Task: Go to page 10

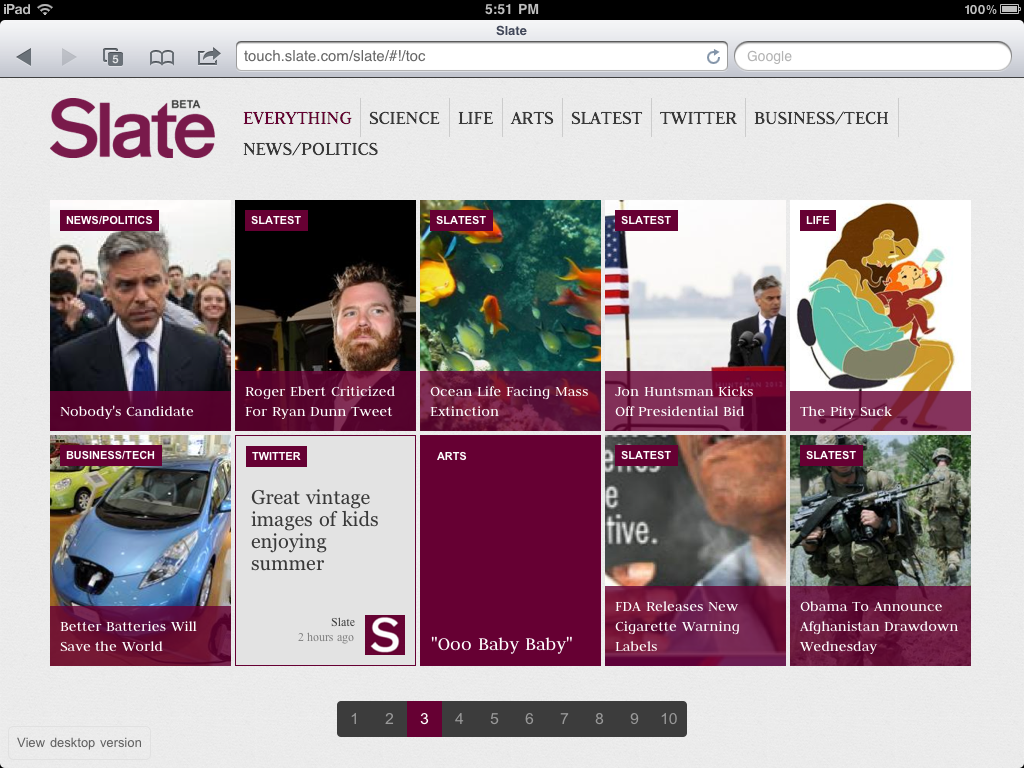Action: coord(669,719)
